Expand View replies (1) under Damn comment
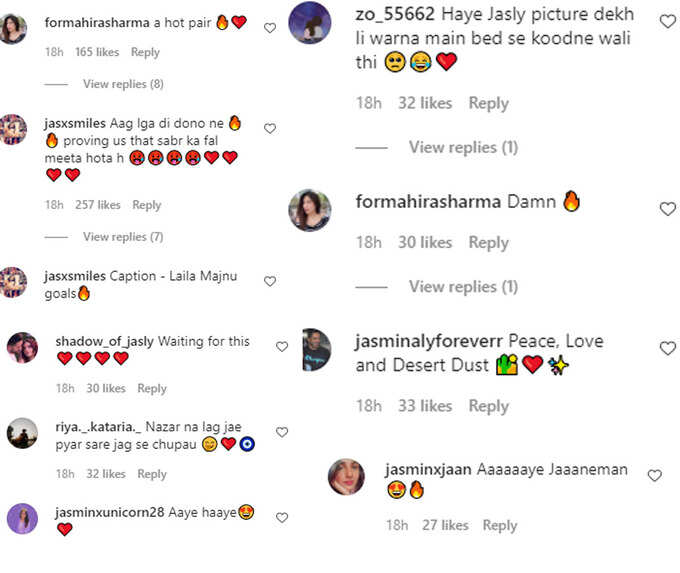680x573 pixels. [463, 287]
